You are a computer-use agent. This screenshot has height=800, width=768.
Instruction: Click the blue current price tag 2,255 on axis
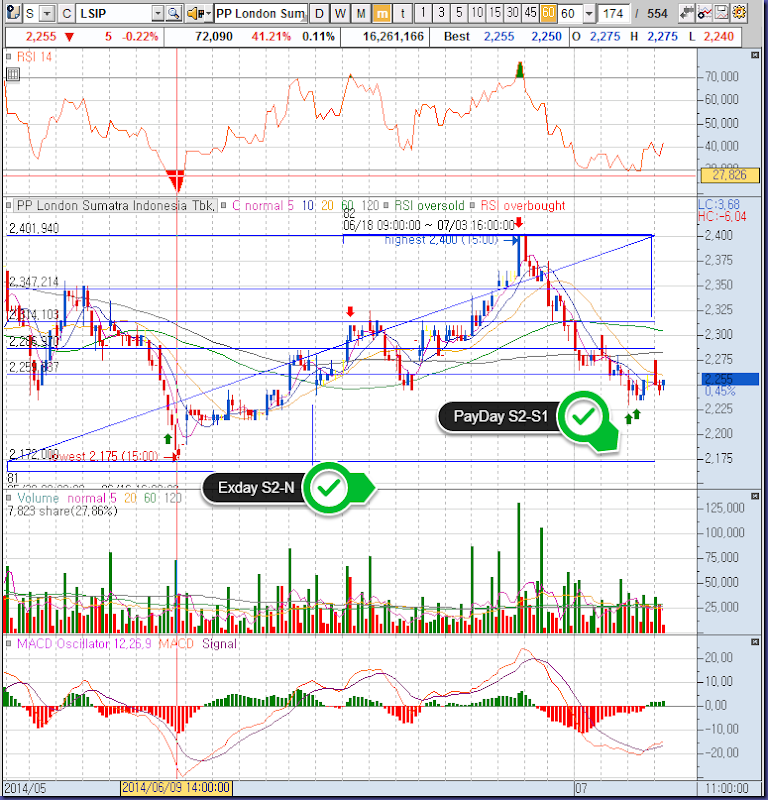(730, 379)
